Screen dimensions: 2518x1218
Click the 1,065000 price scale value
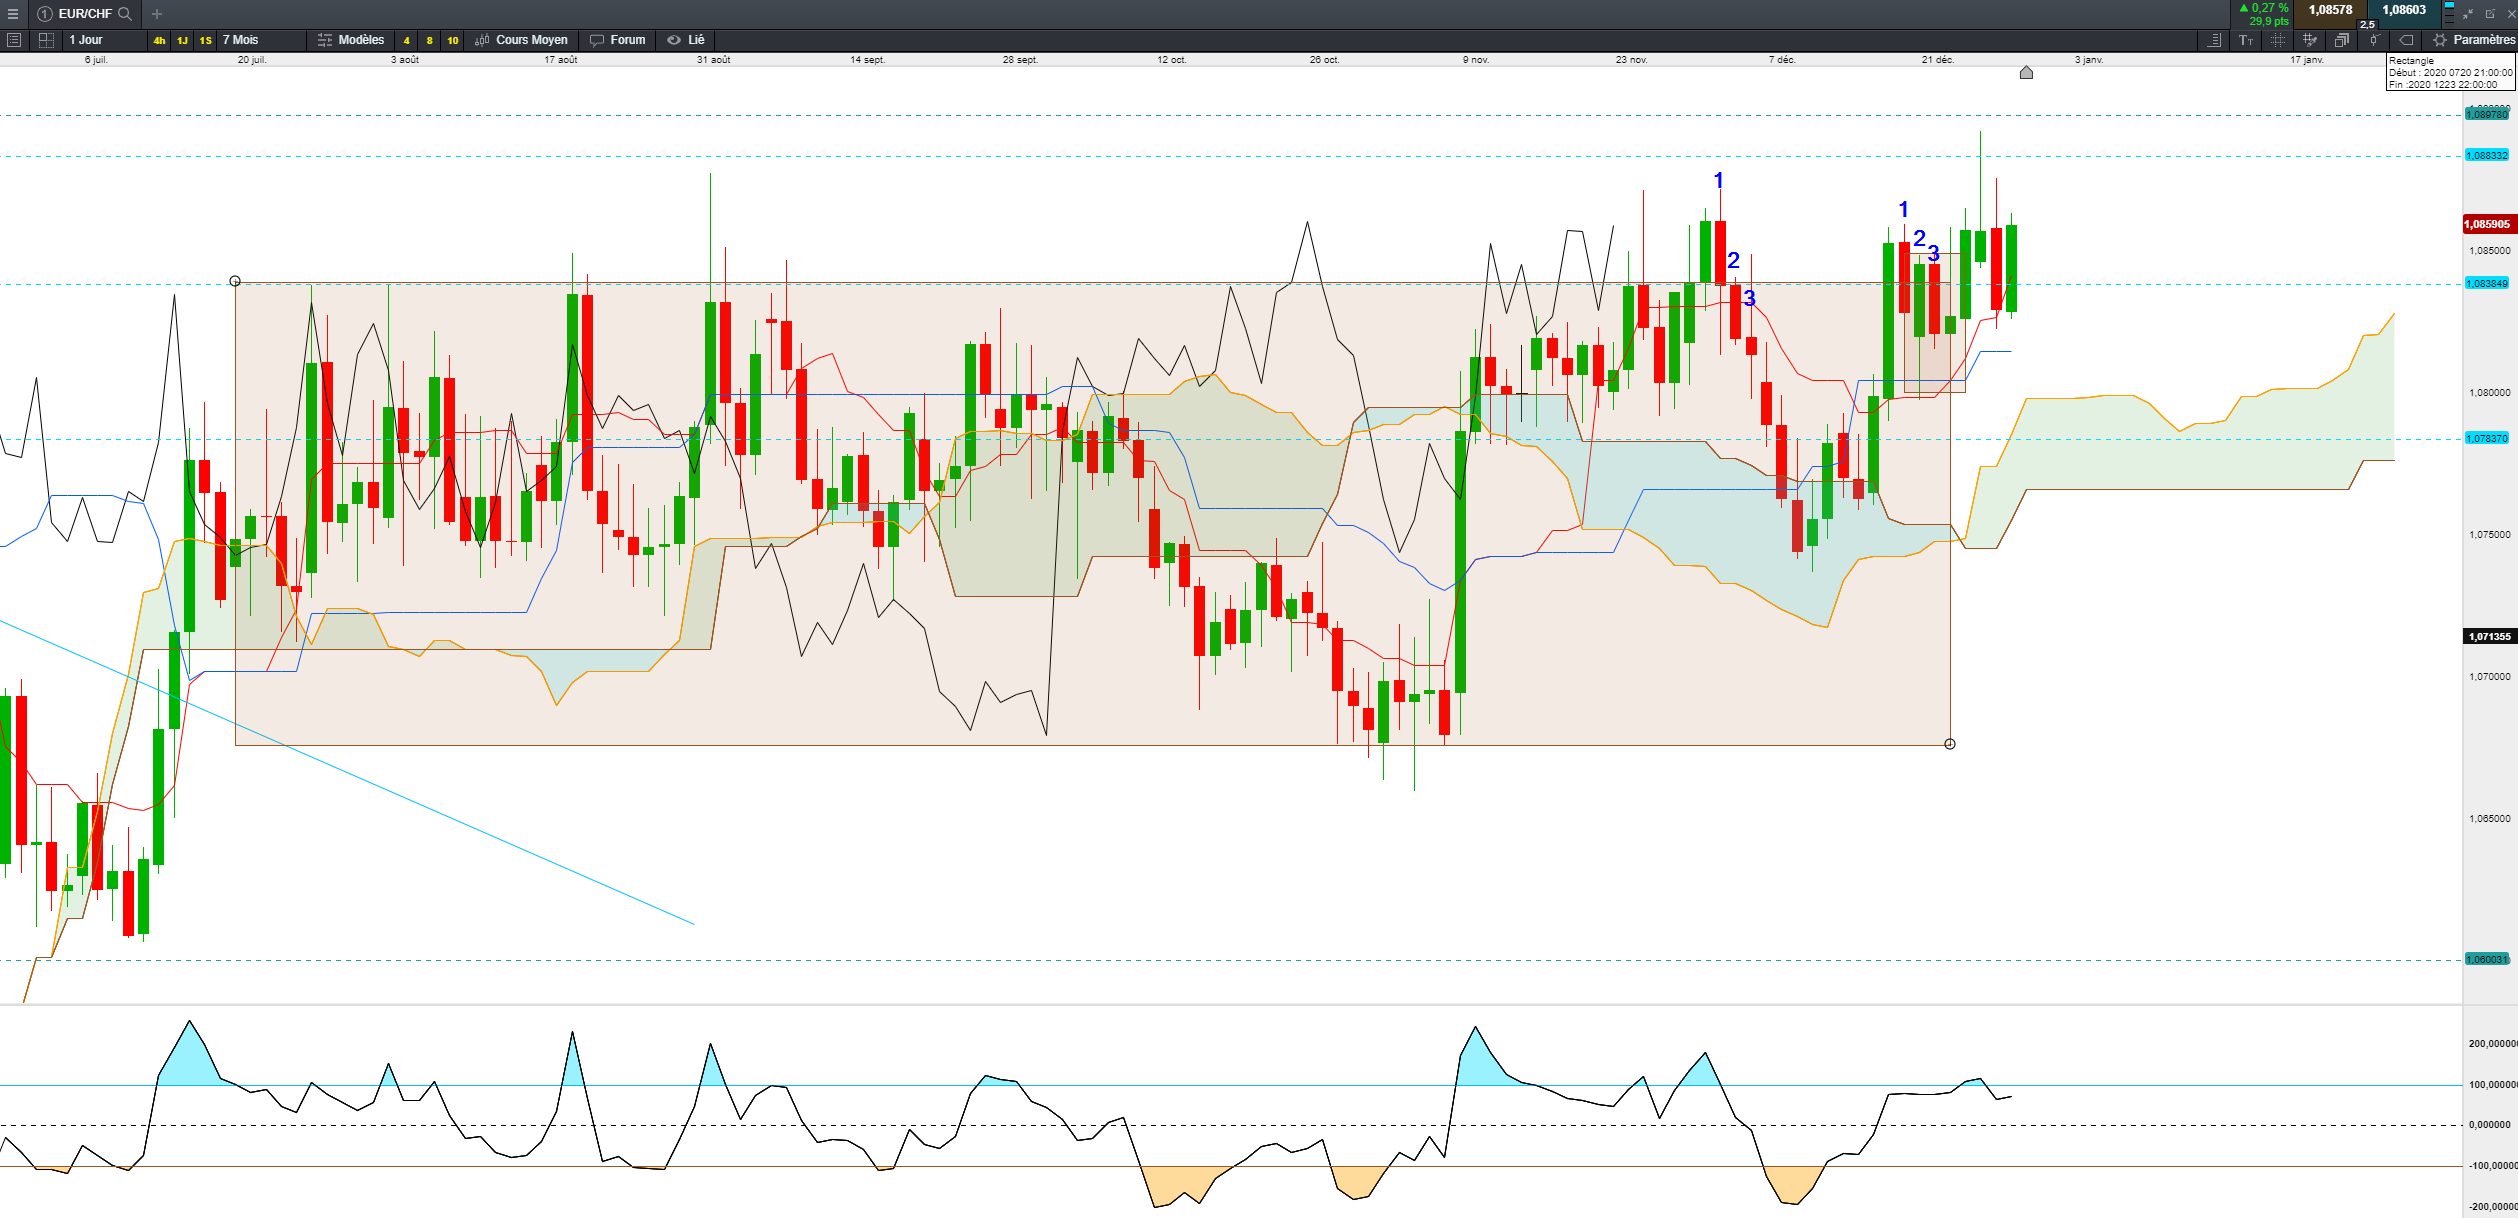pos(2490,819)
